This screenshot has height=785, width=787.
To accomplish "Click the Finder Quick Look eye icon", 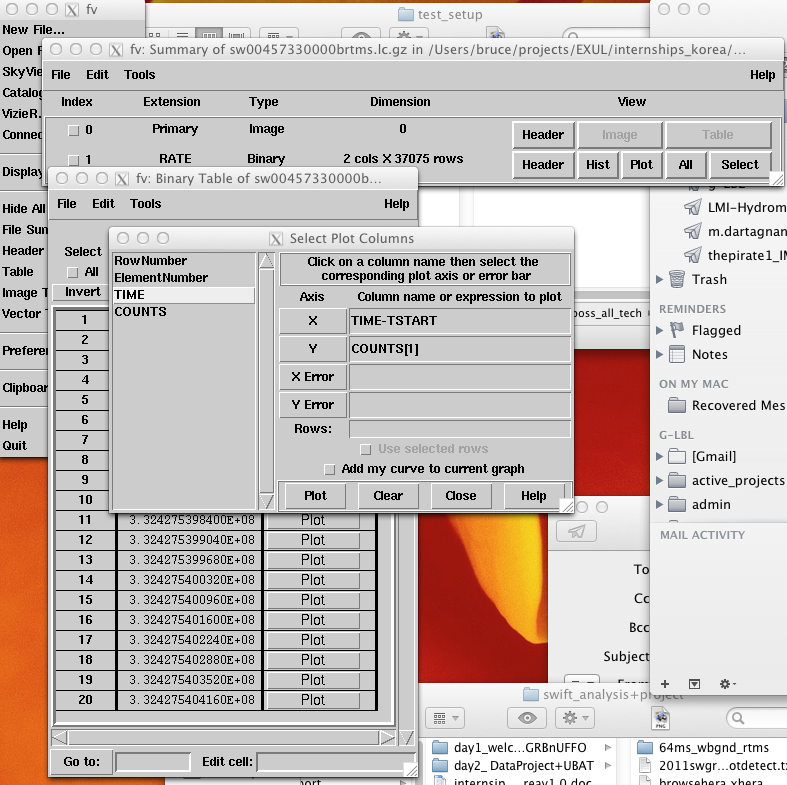I will [526, 717].
